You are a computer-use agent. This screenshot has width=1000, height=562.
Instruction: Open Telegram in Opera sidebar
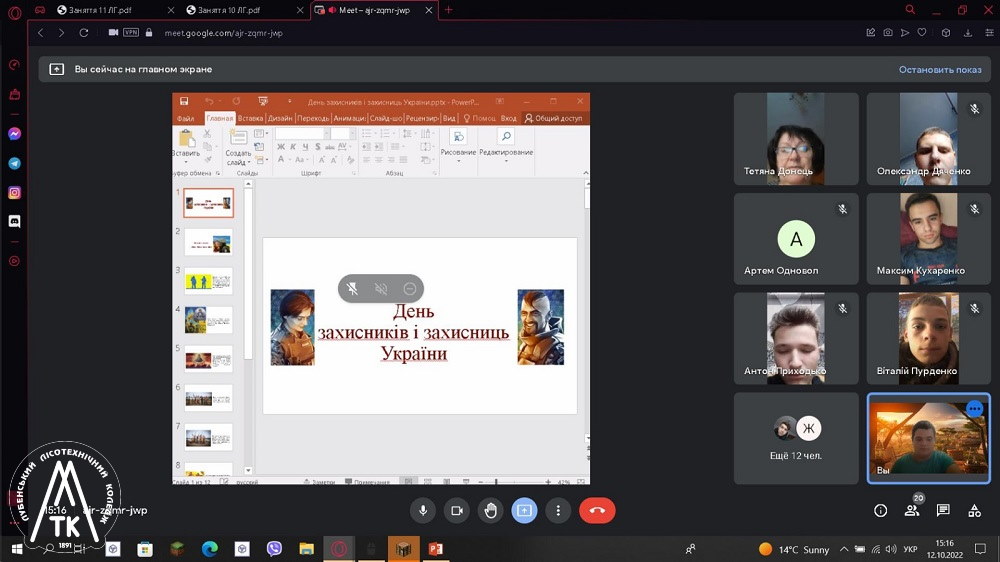click(x=14, y=163)
